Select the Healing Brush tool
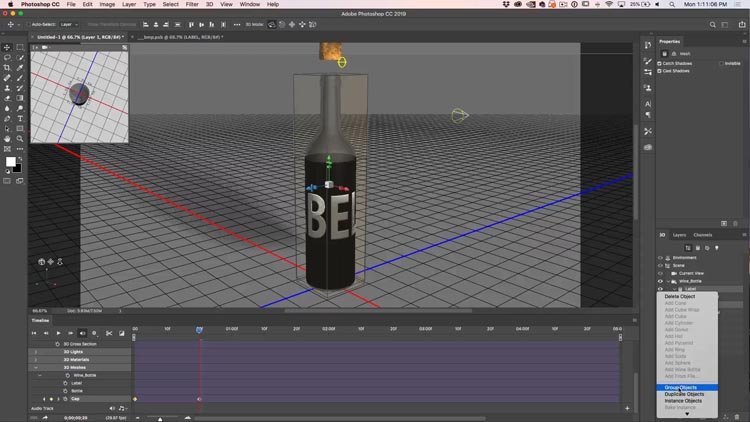 point(7,78)
